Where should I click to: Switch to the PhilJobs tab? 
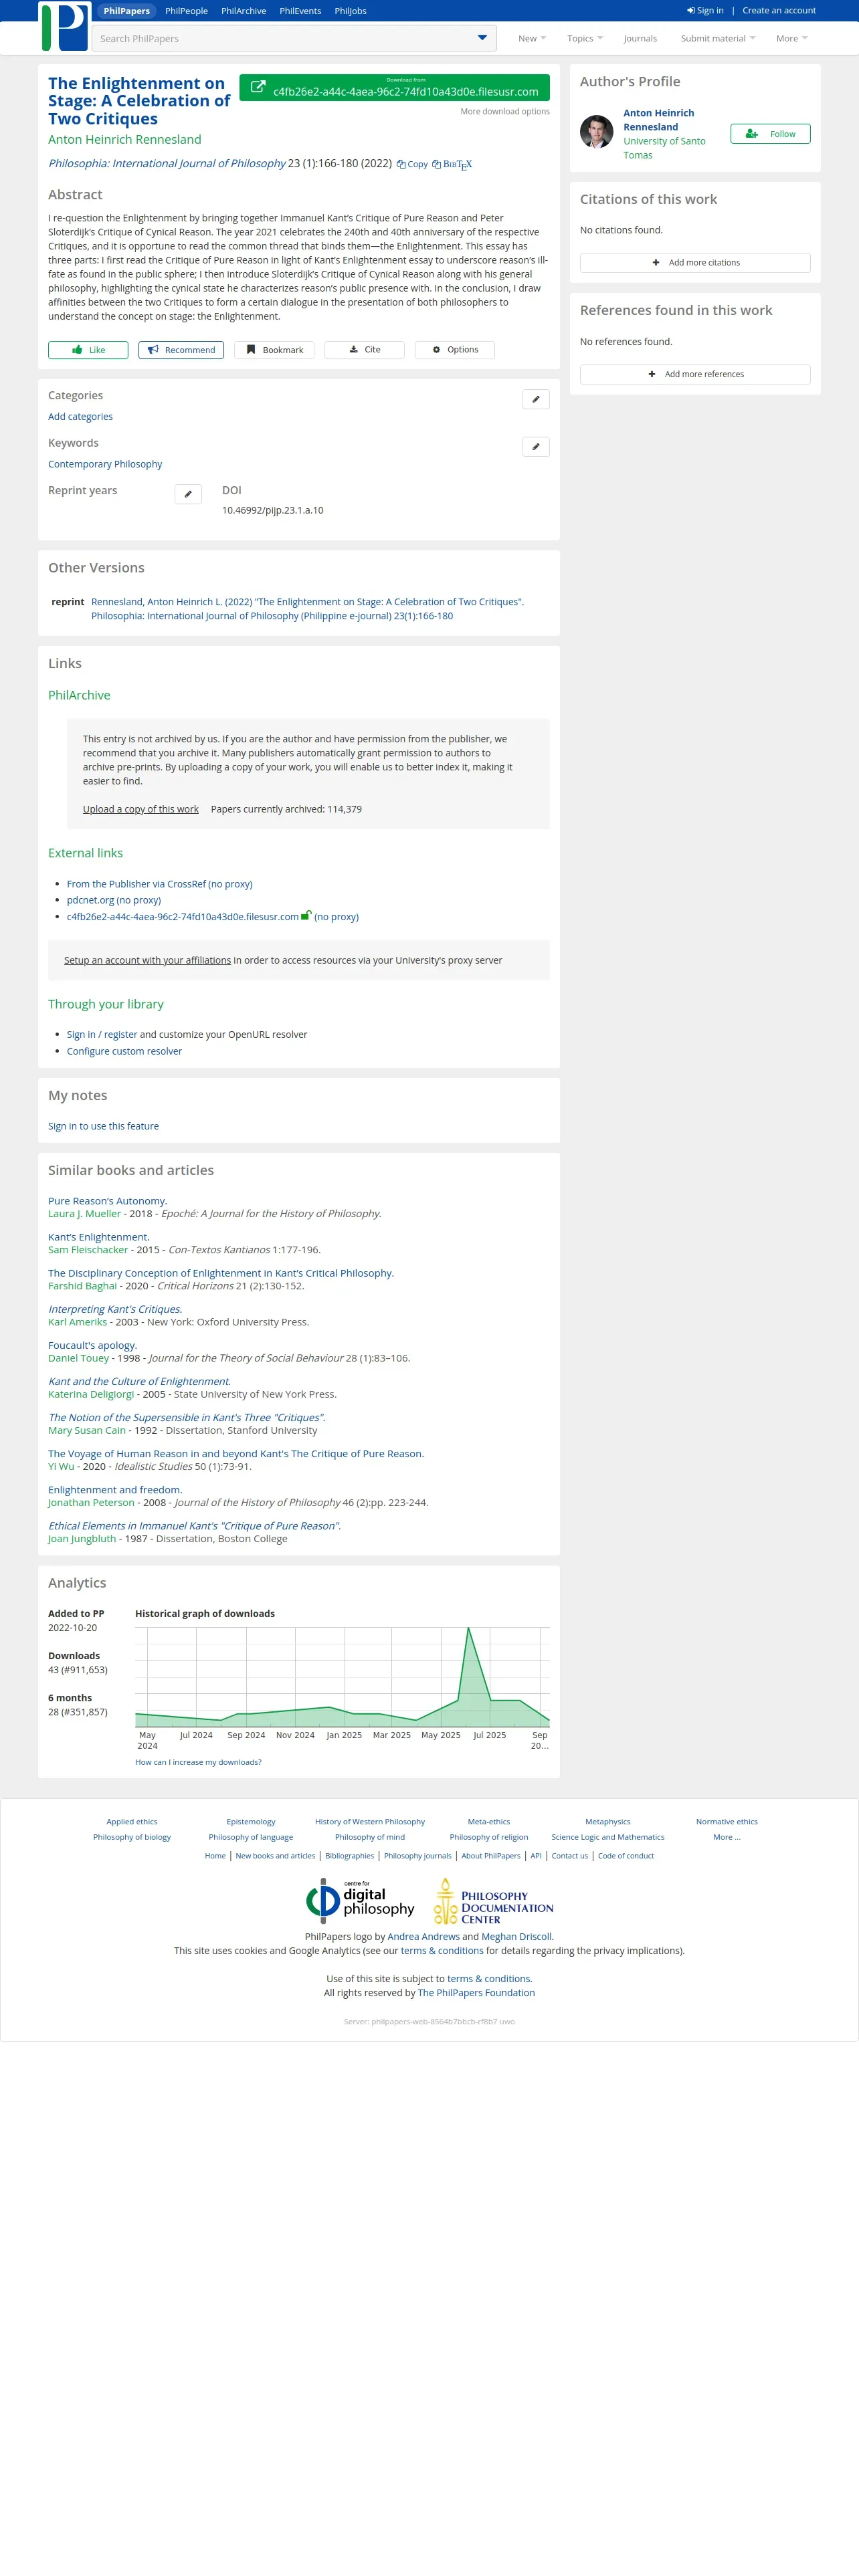[350, 11]
